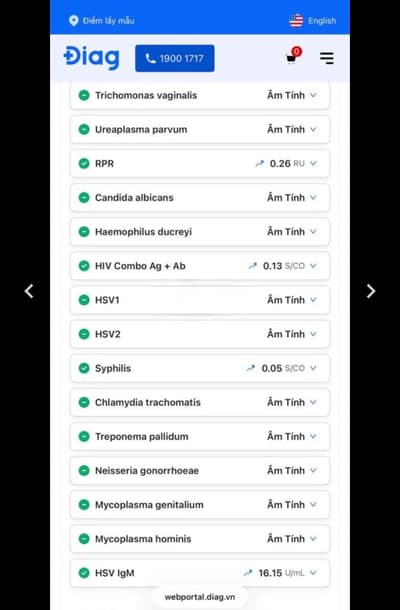Open the Điểm lấy mẫu link
400x610 pixels.
point(109,21)
